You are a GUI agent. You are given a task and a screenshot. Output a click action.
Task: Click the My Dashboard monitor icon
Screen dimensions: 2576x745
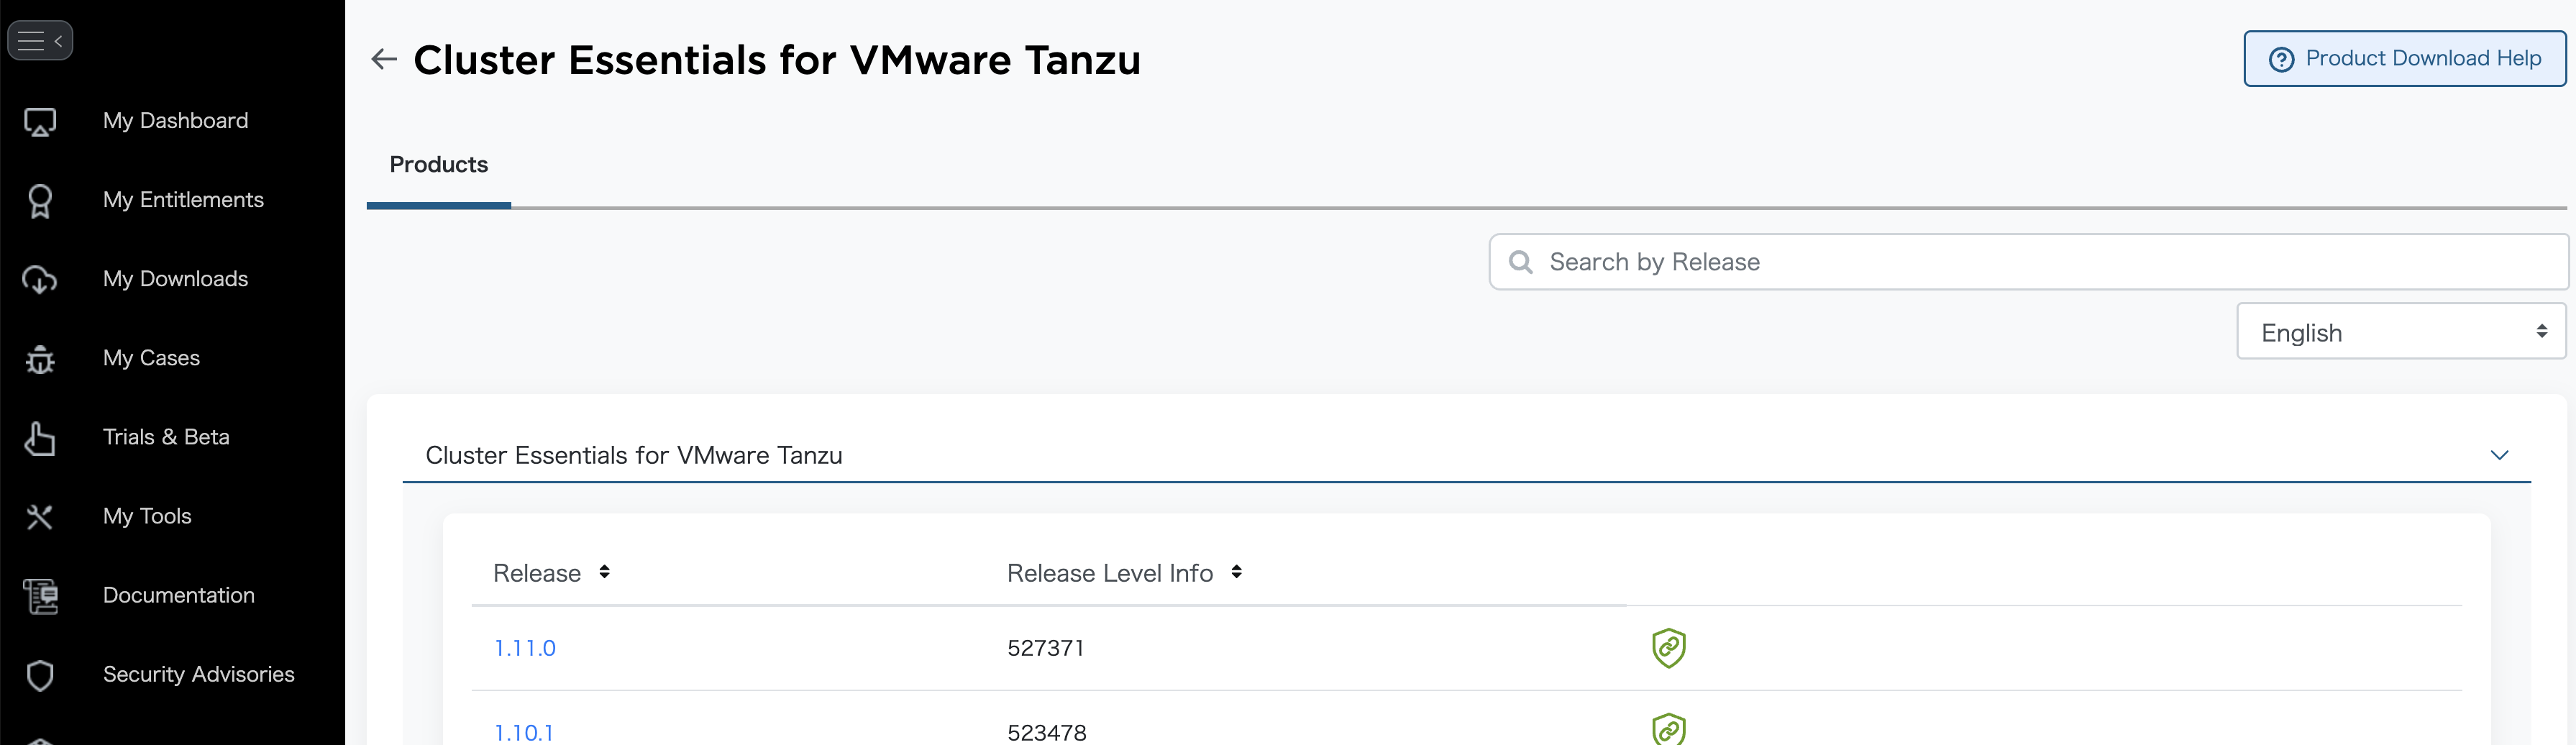[x=40, y=121]
